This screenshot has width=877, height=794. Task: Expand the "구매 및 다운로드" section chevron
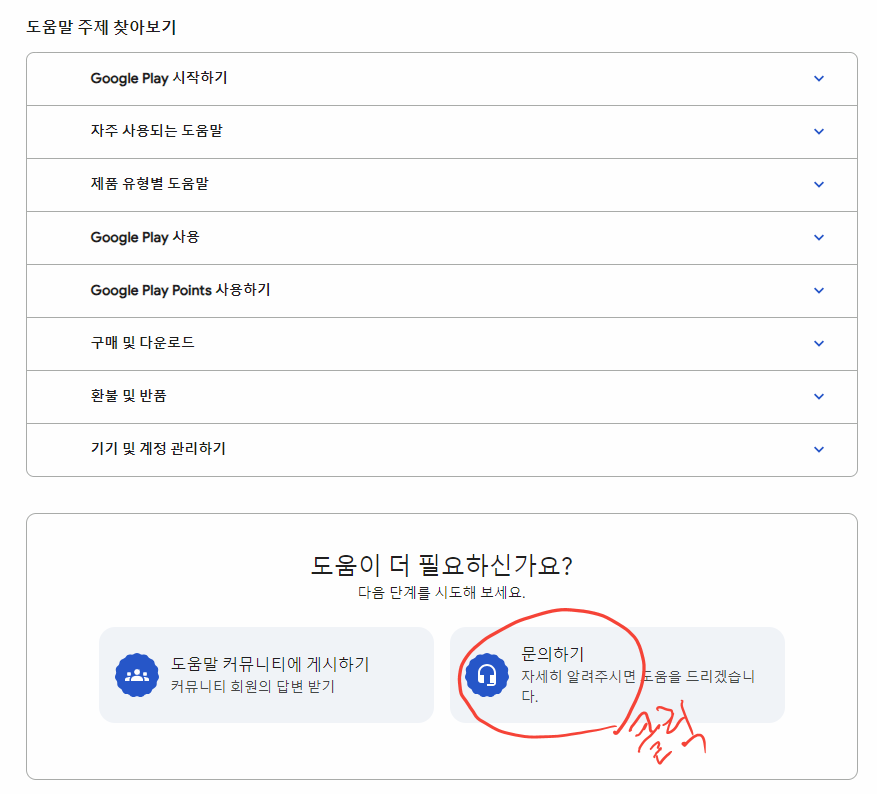pyautogui.click(x=819, y=343)
